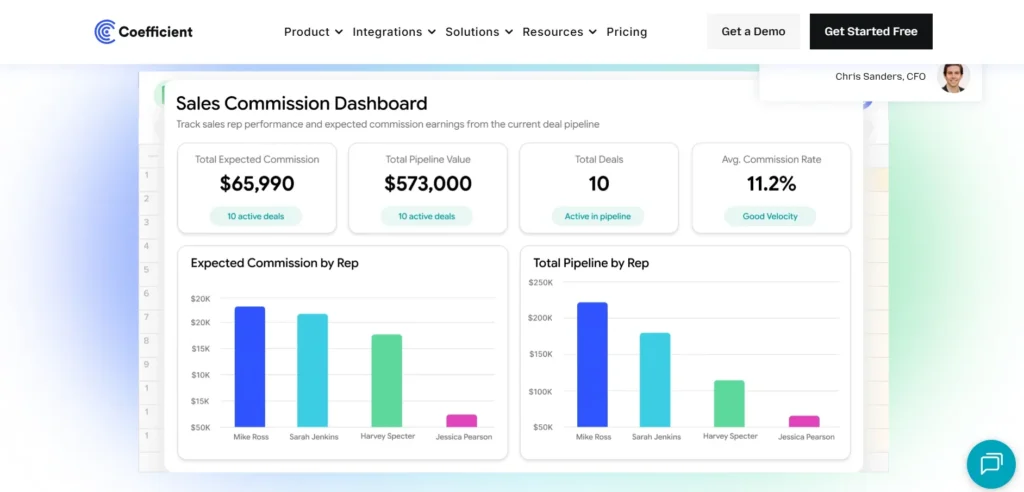Click Avg. Commission Rate card label
The image size is (1024, 492).
[x=771, y=159]
